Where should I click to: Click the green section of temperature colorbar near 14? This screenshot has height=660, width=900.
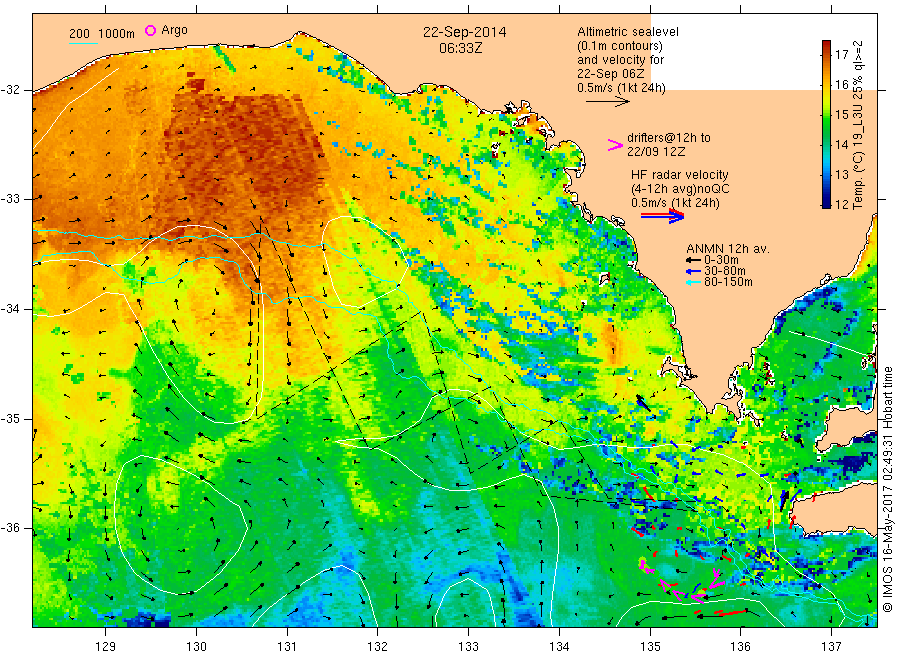[827, 143]
